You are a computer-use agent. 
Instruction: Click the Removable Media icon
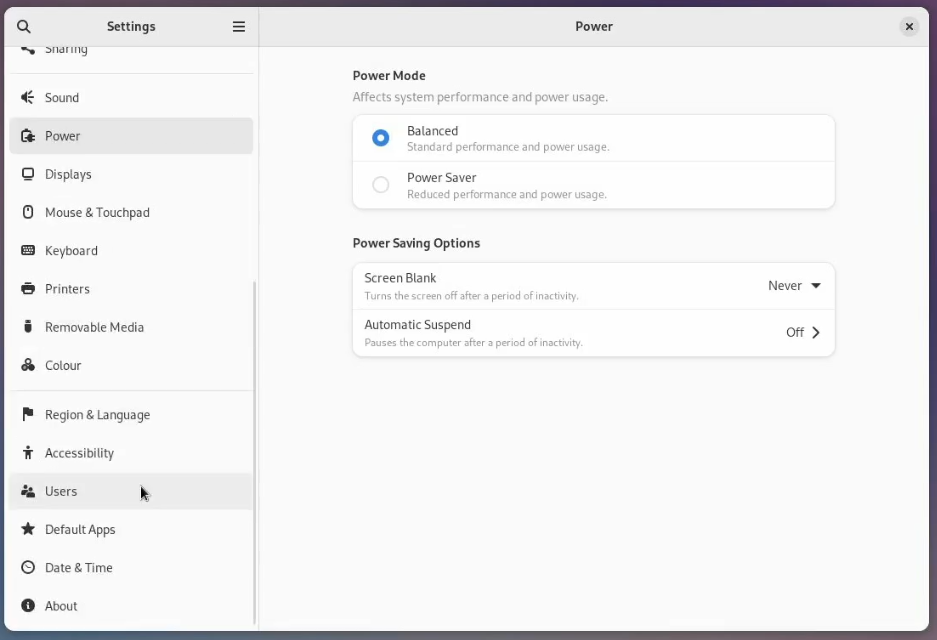coord(28,327)
